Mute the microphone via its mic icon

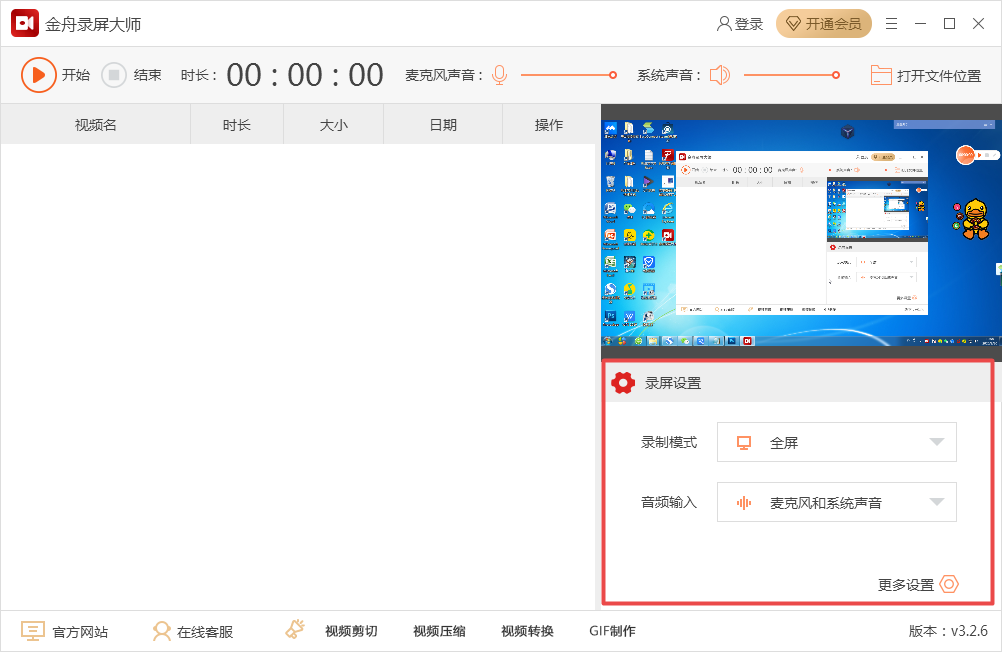pyautogui.click(x=499, y=75)
